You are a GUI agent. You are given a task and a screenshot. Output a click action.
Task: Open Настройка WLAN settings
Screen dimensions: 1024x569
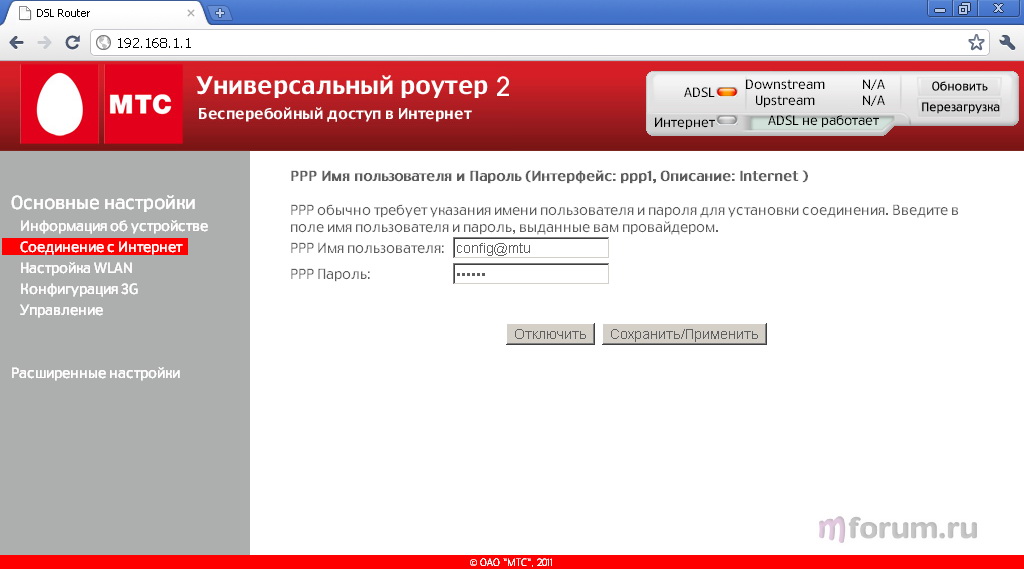coord(76,268)
